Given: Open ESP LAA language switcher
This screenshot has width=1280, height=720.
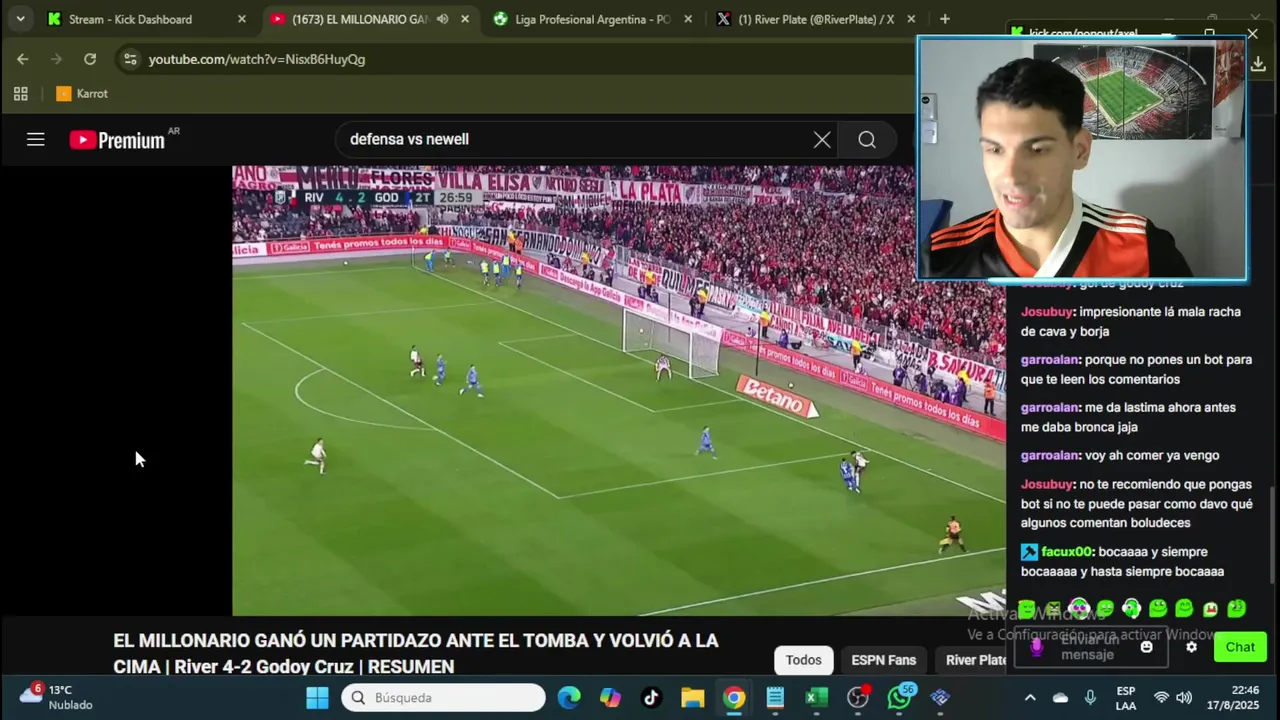Looking at the screenshot, I should [x=1126, y=698].
